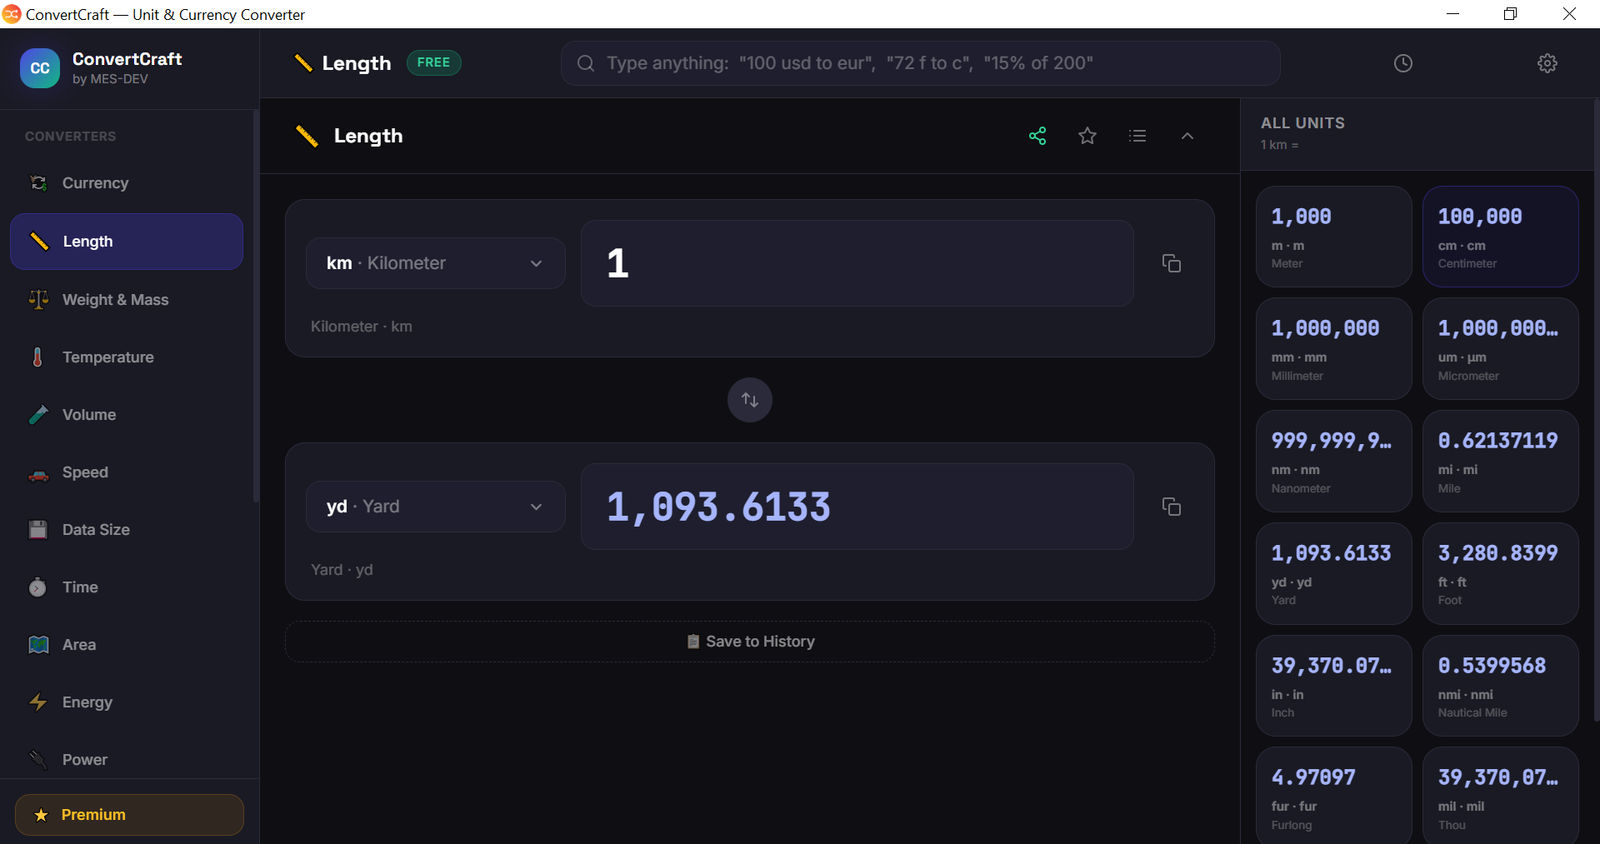
Task: Click the Premium star icon
Action: [41, 815]
